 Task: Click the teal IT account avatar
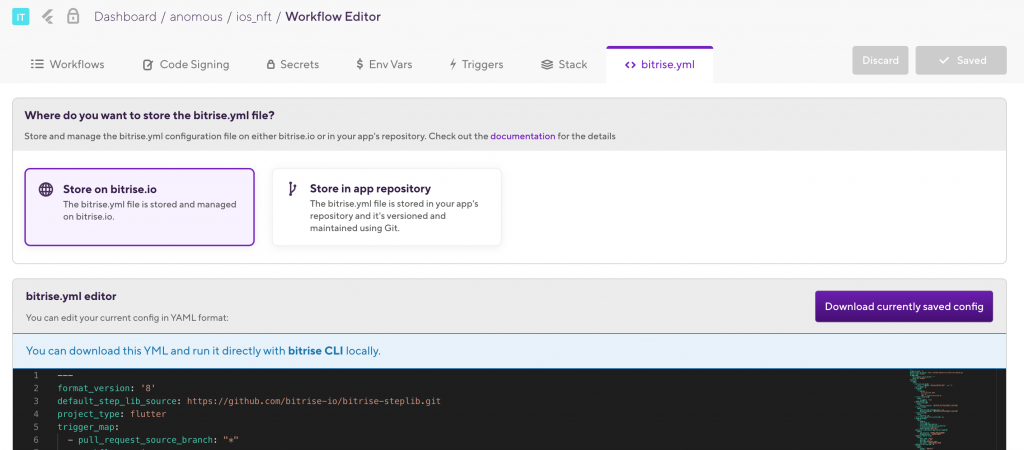[20, 17]
